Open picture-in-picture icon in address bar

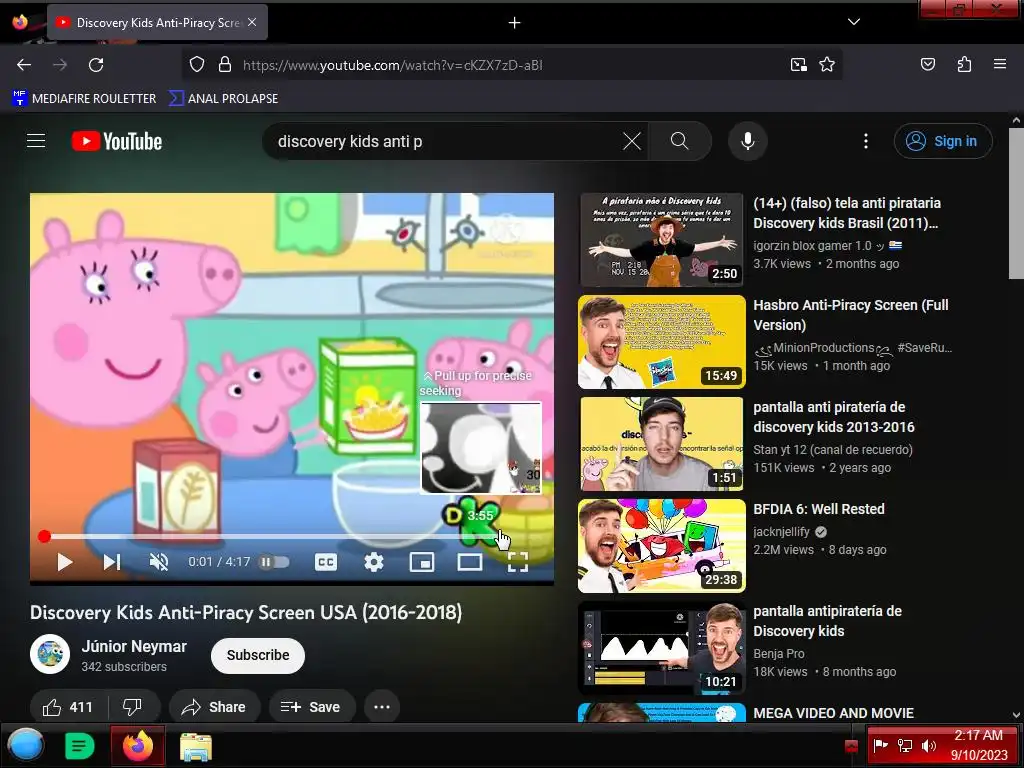pyautogui.click(x=798, y=65)
